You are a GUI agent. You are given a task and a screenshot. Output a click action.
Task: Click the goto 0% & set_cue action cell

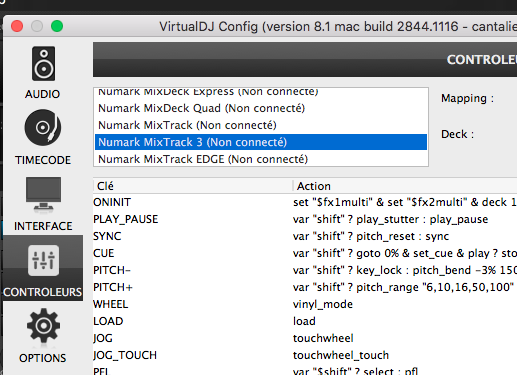click(x=405, y=253)
